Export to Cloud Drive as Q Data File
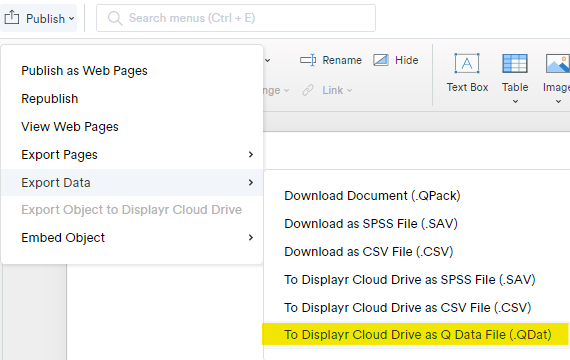The image size is (570, 360). 416,334
